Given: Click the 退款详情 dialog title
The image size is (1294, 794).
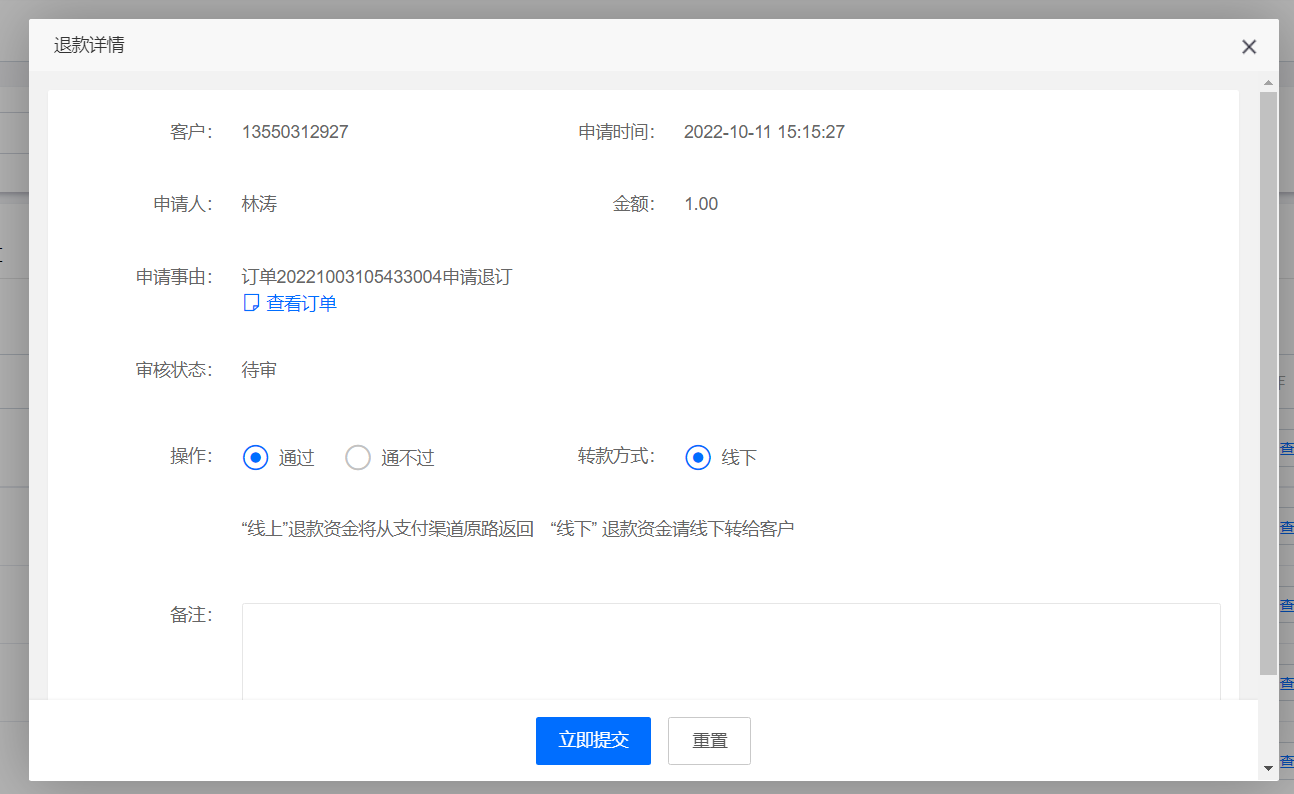Looking at the screenshot, I should [89, 45].
